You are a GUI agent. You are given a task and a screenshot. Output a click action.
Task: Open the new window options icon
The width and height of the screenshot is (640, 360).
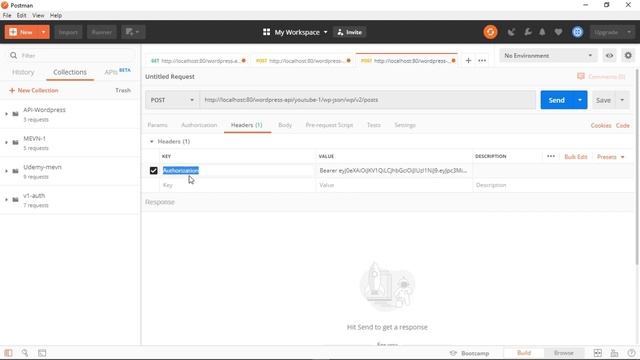133,32
